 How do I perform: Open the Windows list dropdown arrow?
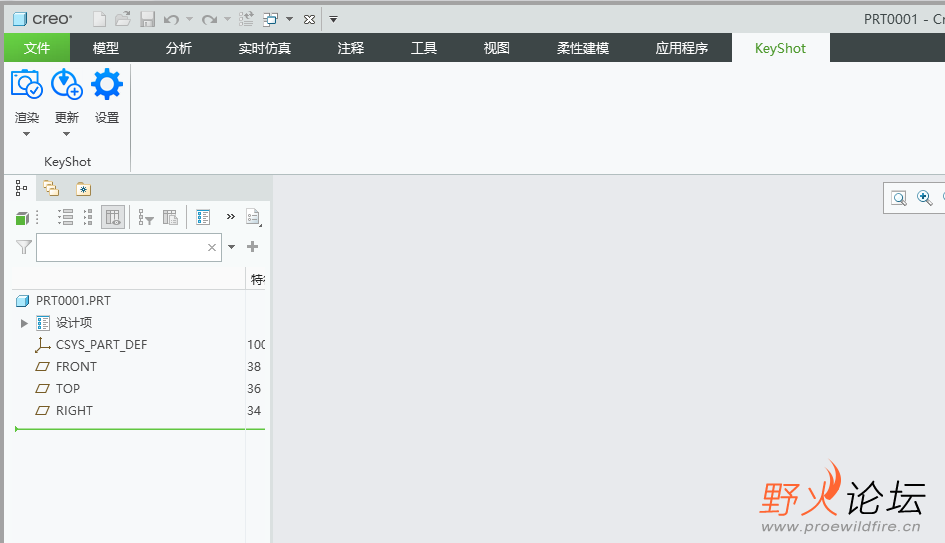pyautogui.click(x=289, y=19)
